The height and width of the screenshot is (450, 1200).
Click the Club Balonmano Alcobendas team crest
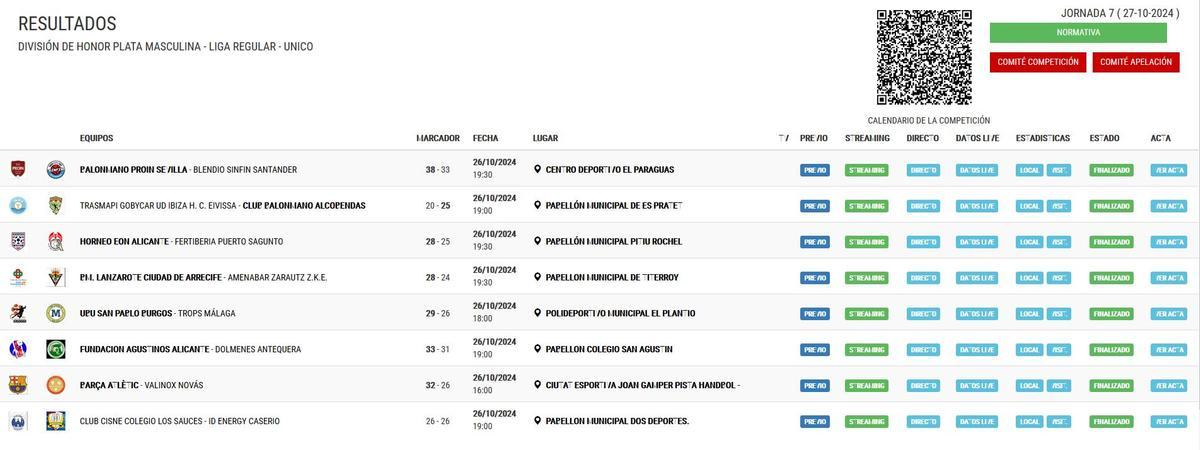56,205
